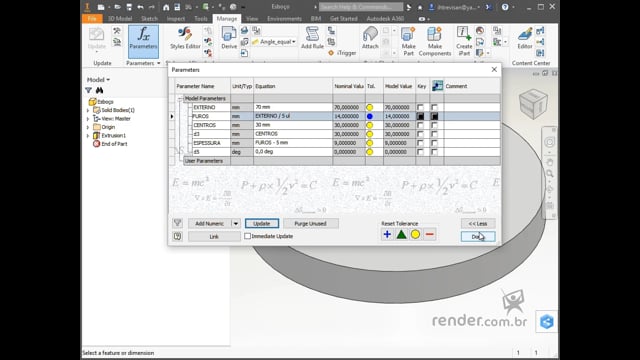Click the yellow tolerance dot for EXTERNO
The width and height of the screenshot is (640, 360).
point(369,107)
